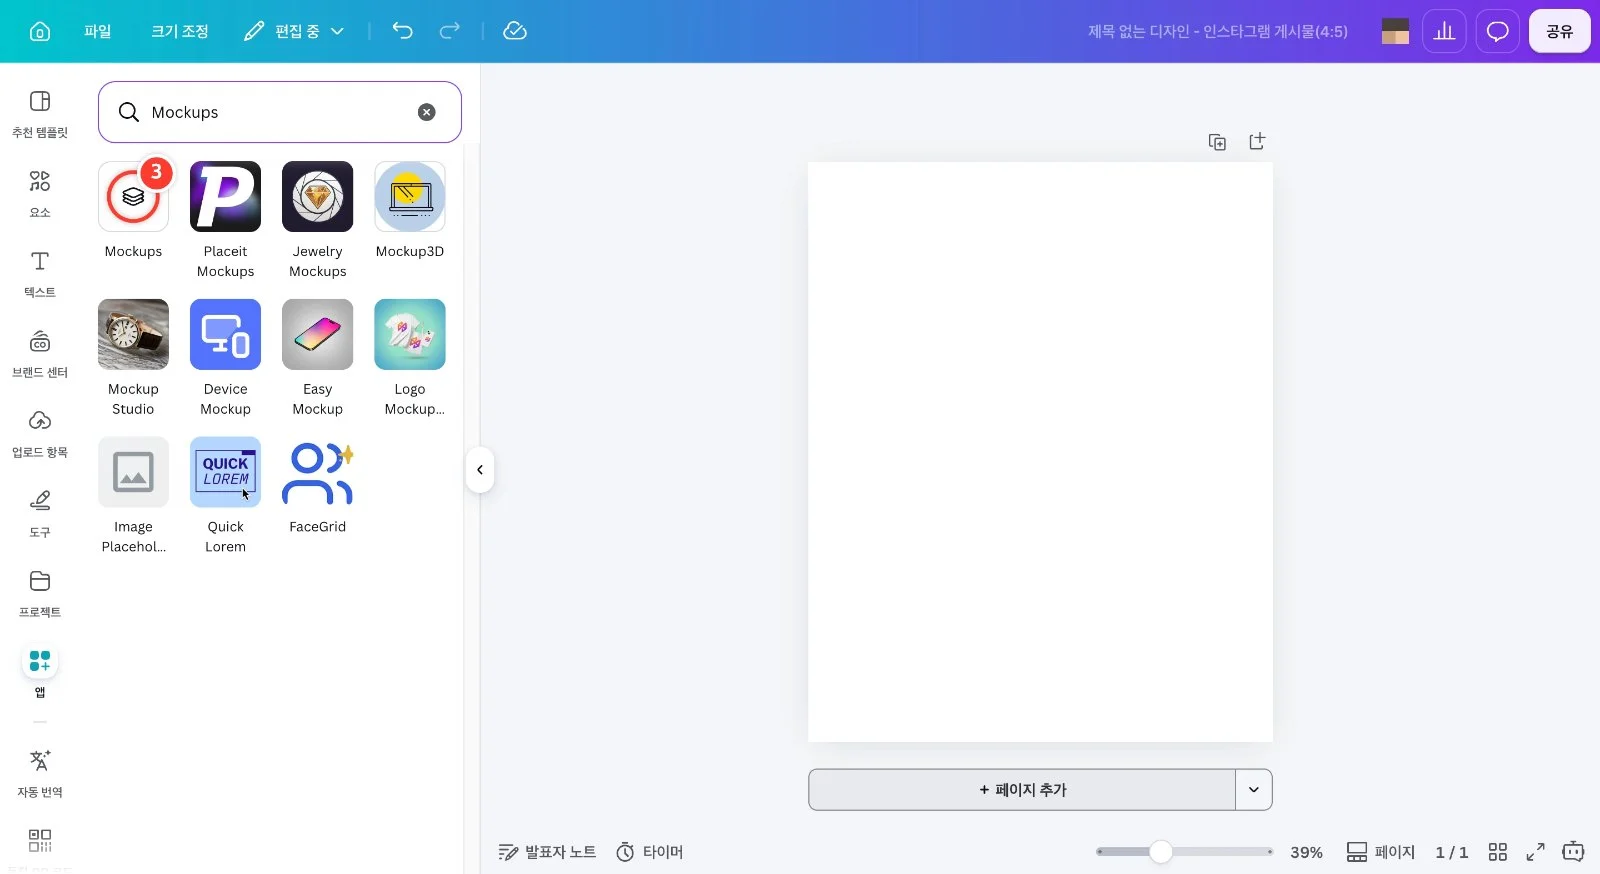The height and width of the screenshot is (874, 1600).
Task: Click the 페이지 추가 button
Action: (x=1022, y=790)
